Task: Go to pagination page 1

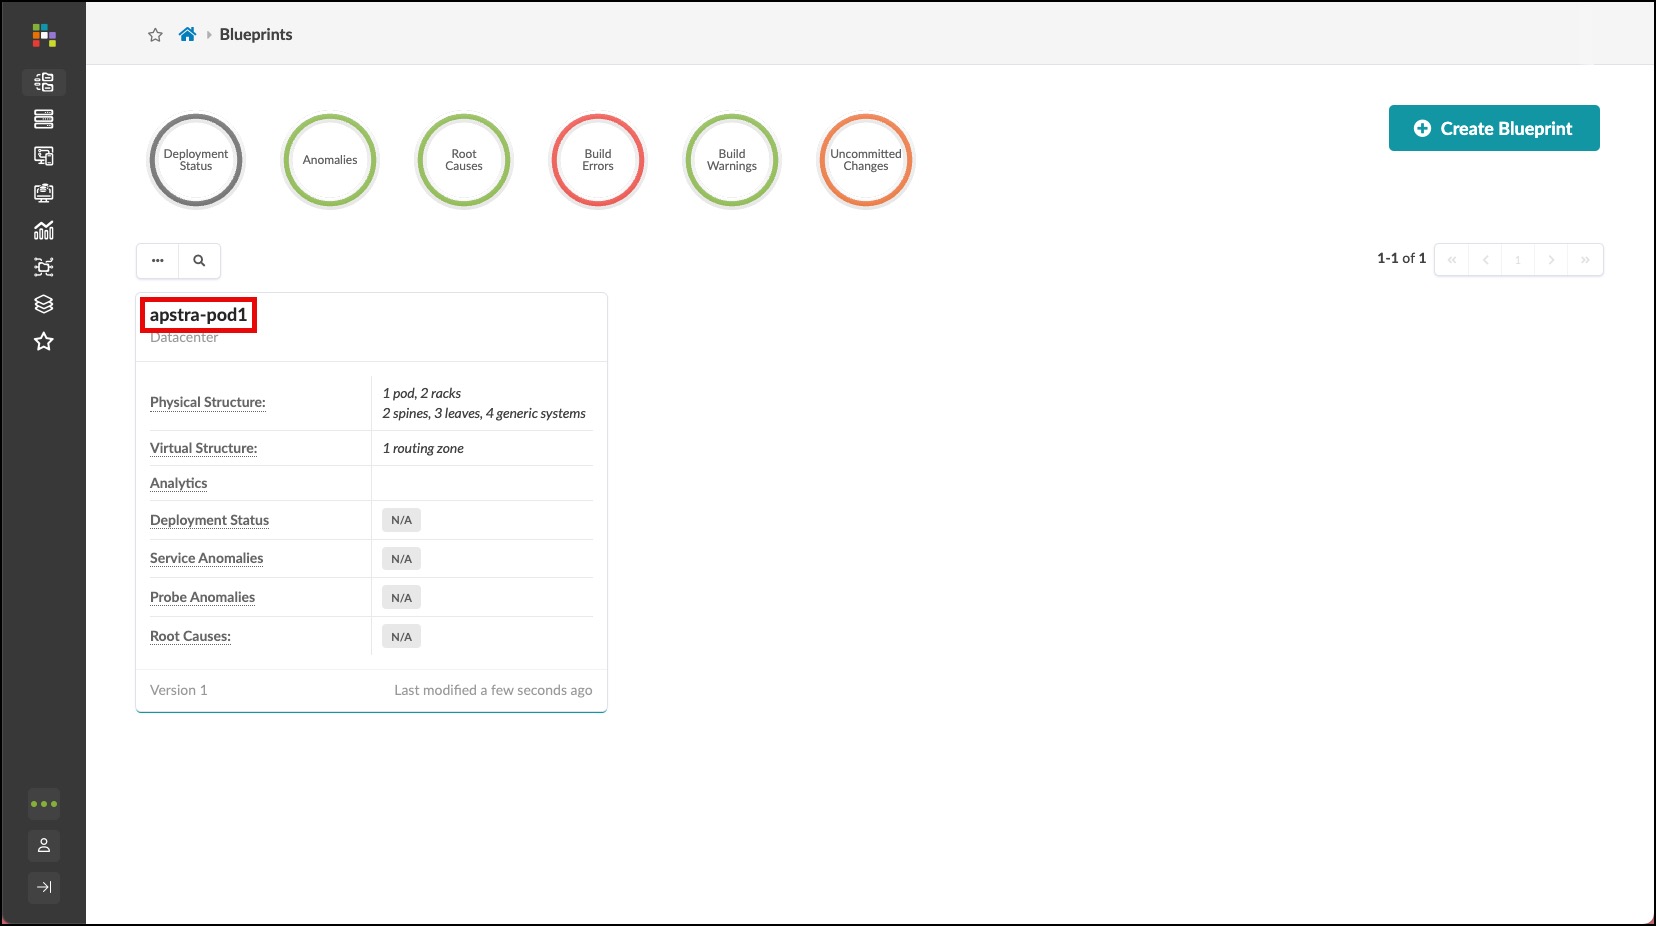Action: tap(1517, 260)
